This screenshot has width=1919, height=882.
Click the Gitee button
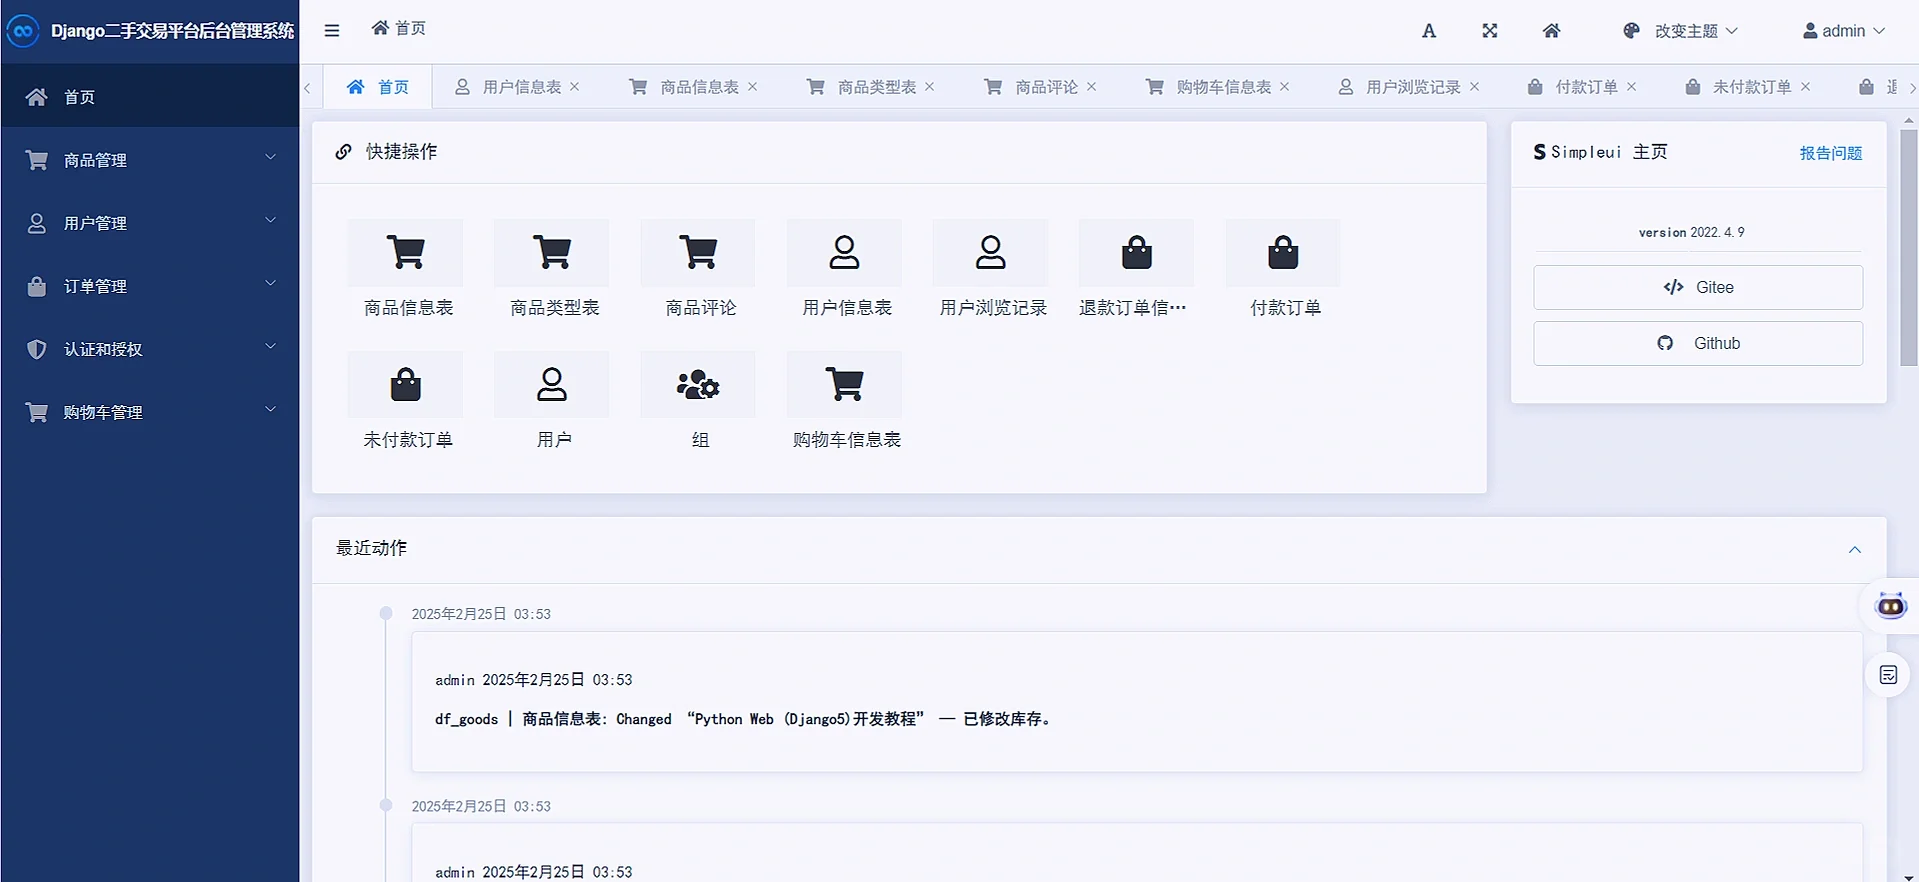1698,287
